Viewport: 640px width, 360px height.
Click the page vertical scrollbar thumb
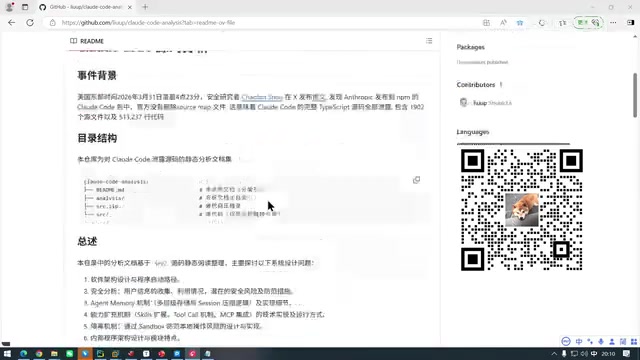click(635, 95)
